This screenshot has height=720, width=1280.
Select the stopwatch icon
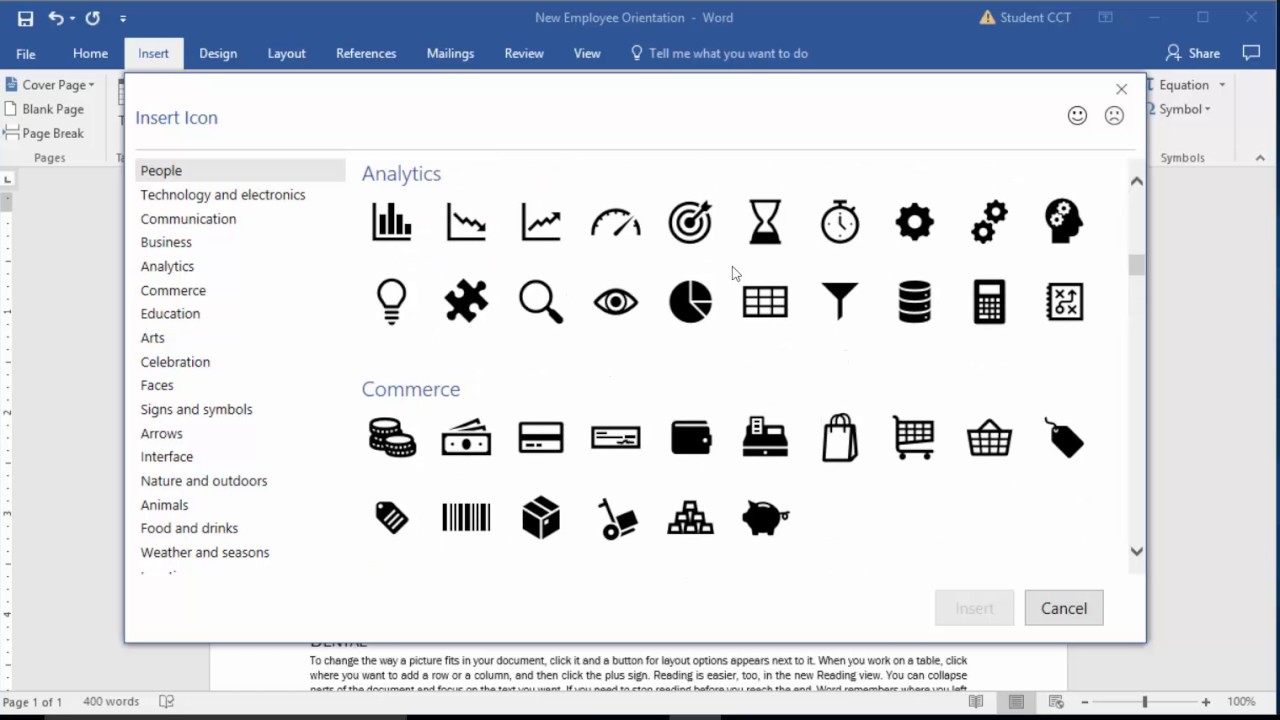(x=840, y=222)
